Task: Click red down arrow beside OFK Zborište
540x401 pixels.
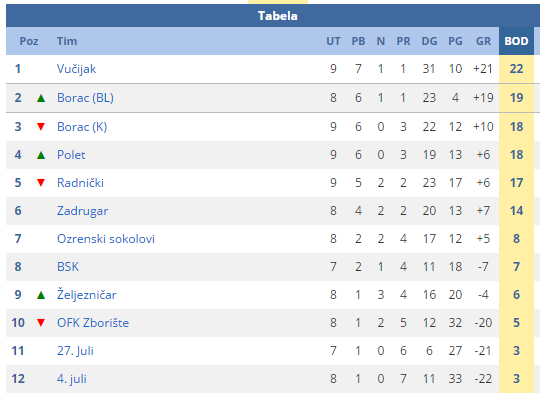Action: (41, 323)
